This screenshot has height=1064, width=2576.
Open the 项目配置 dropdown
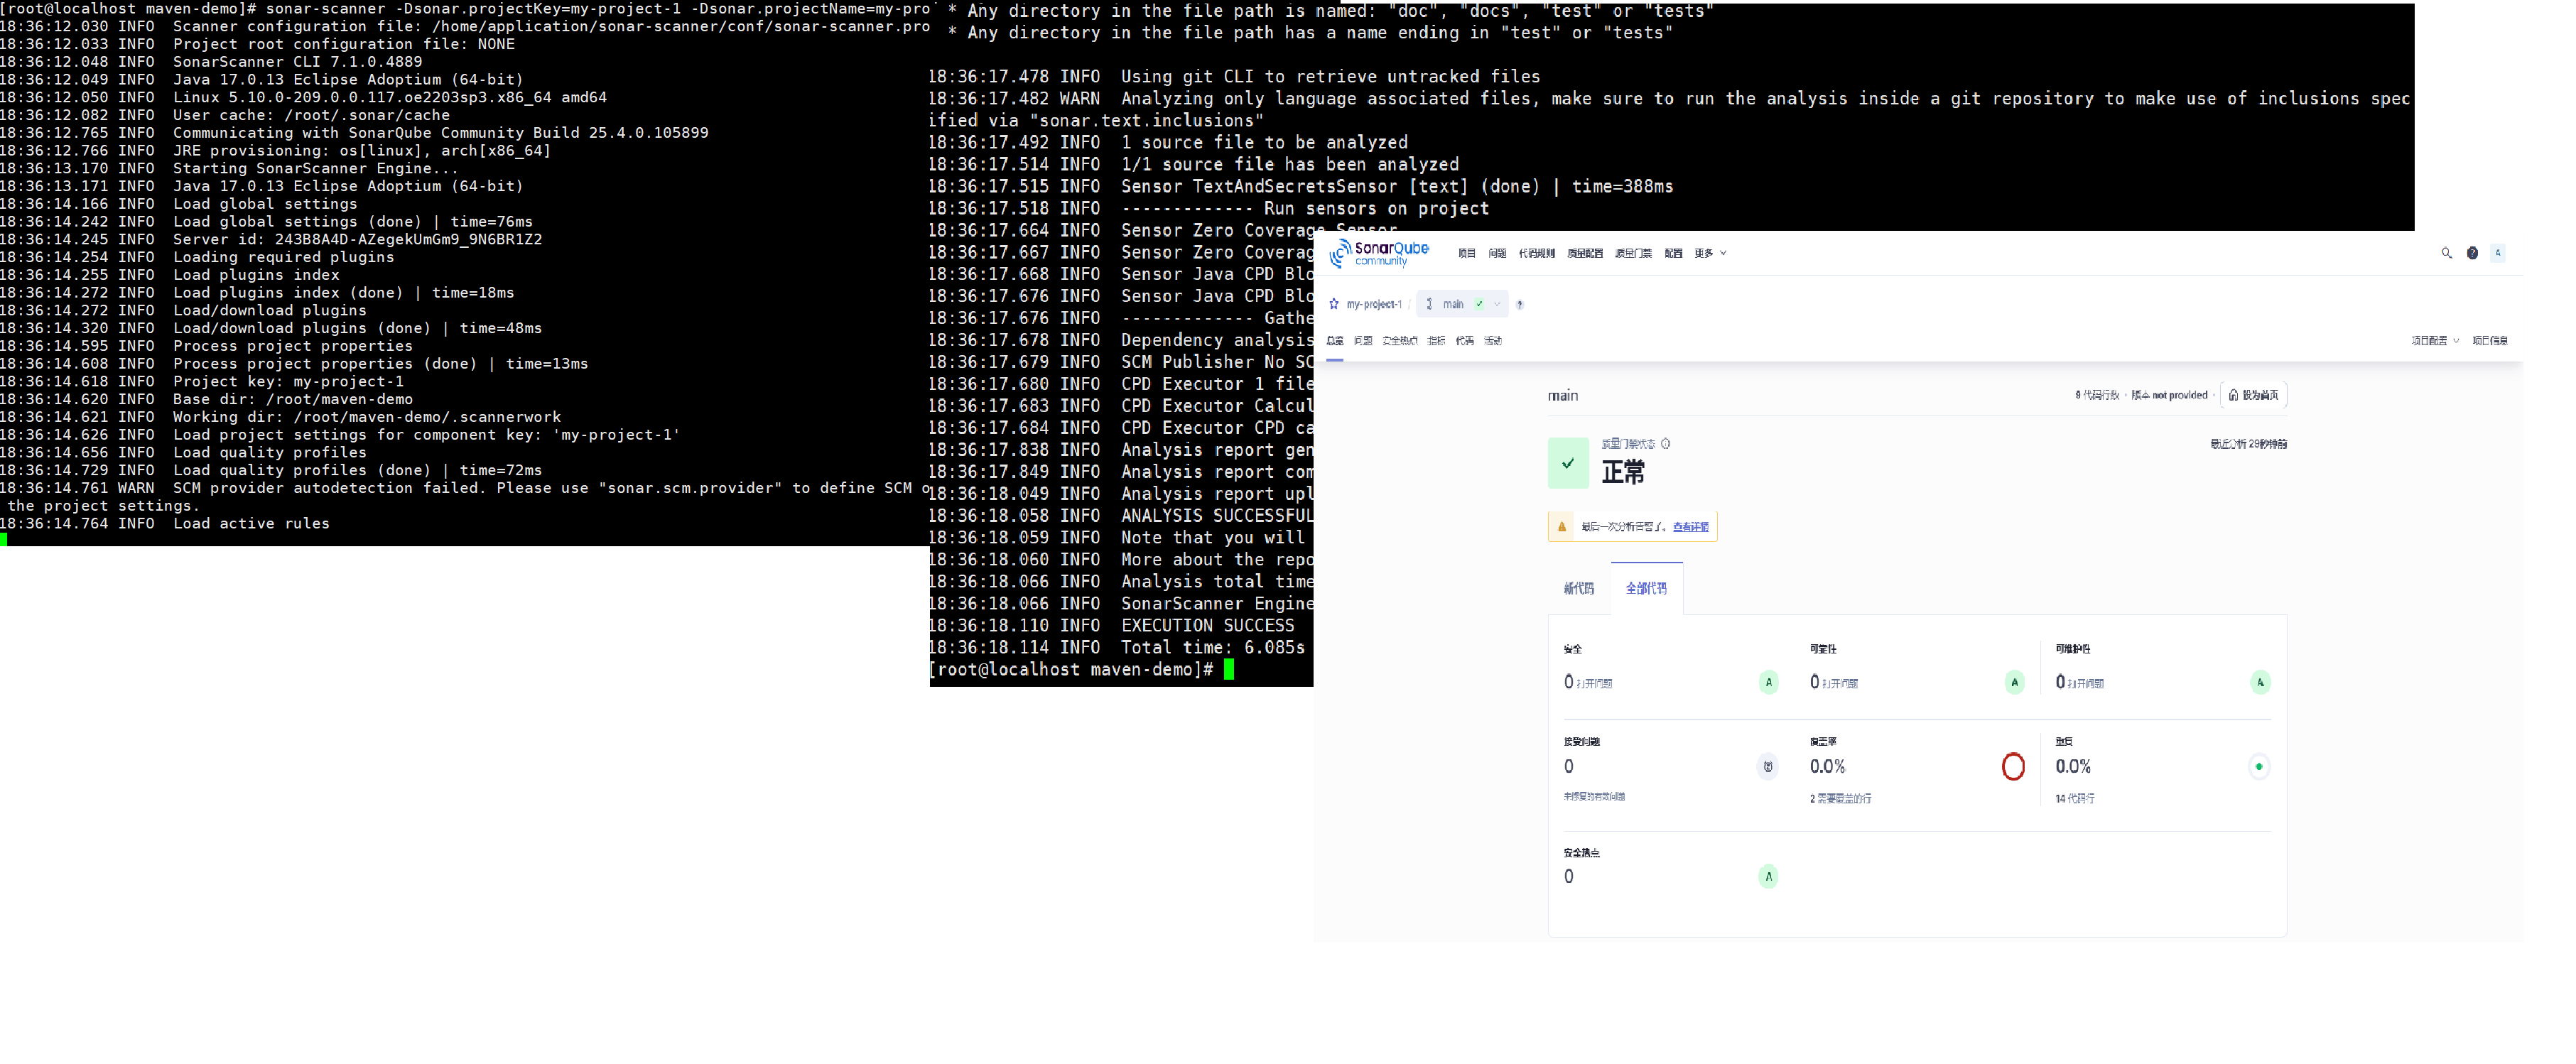click(2434, 341)
